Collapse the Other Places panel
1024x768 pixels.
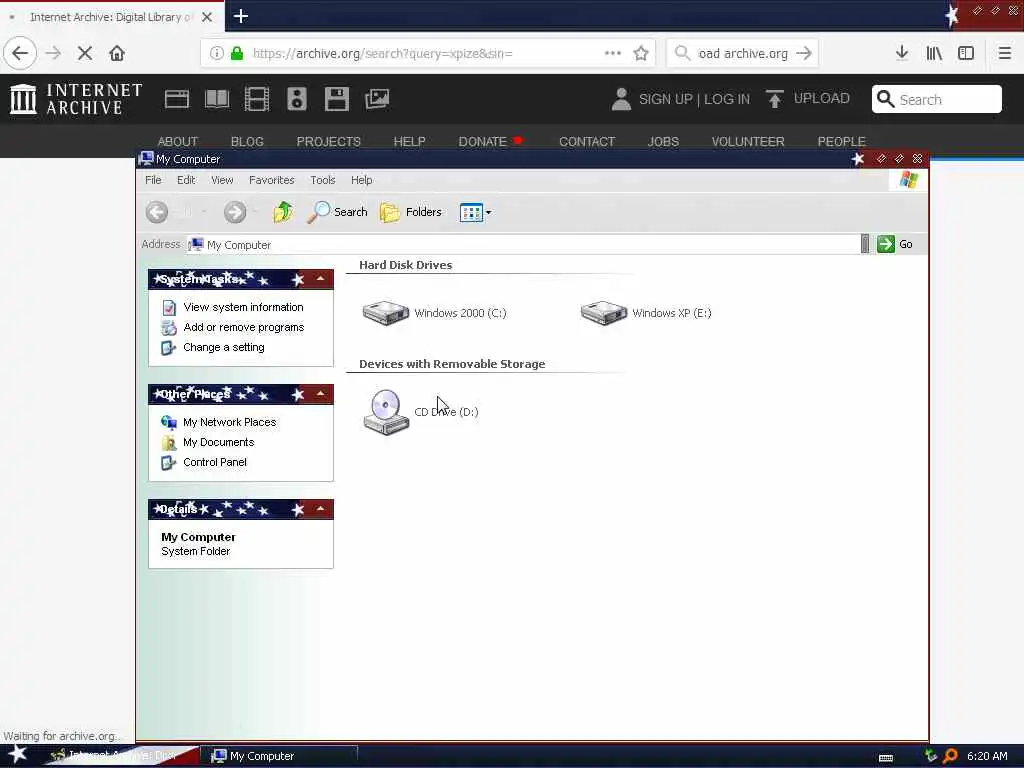(321, 394)
